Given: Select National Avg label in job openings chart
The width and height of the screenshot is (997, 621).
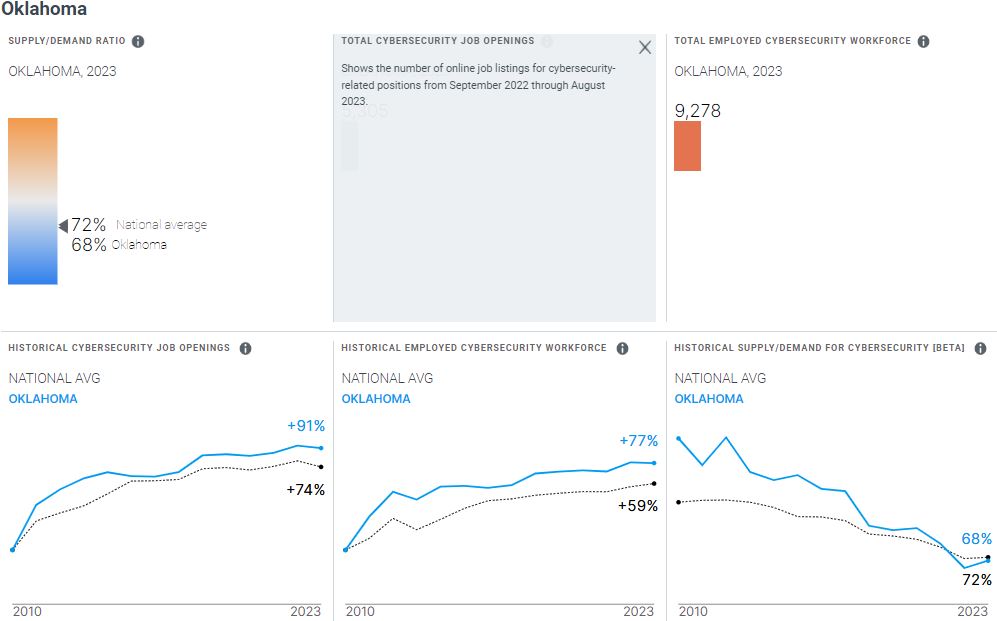Looking at the screenshot, I should click(55, 378).
